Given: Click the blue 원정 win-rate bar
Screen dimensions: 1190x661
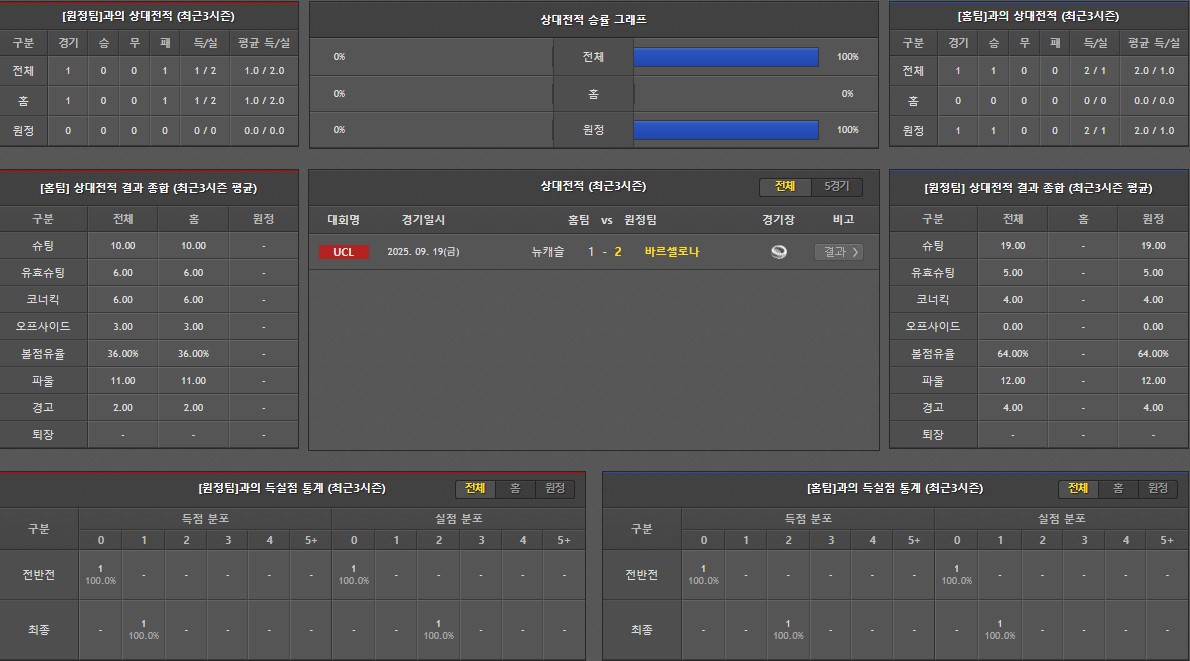Looking at the screenshot, I should 726,130.
